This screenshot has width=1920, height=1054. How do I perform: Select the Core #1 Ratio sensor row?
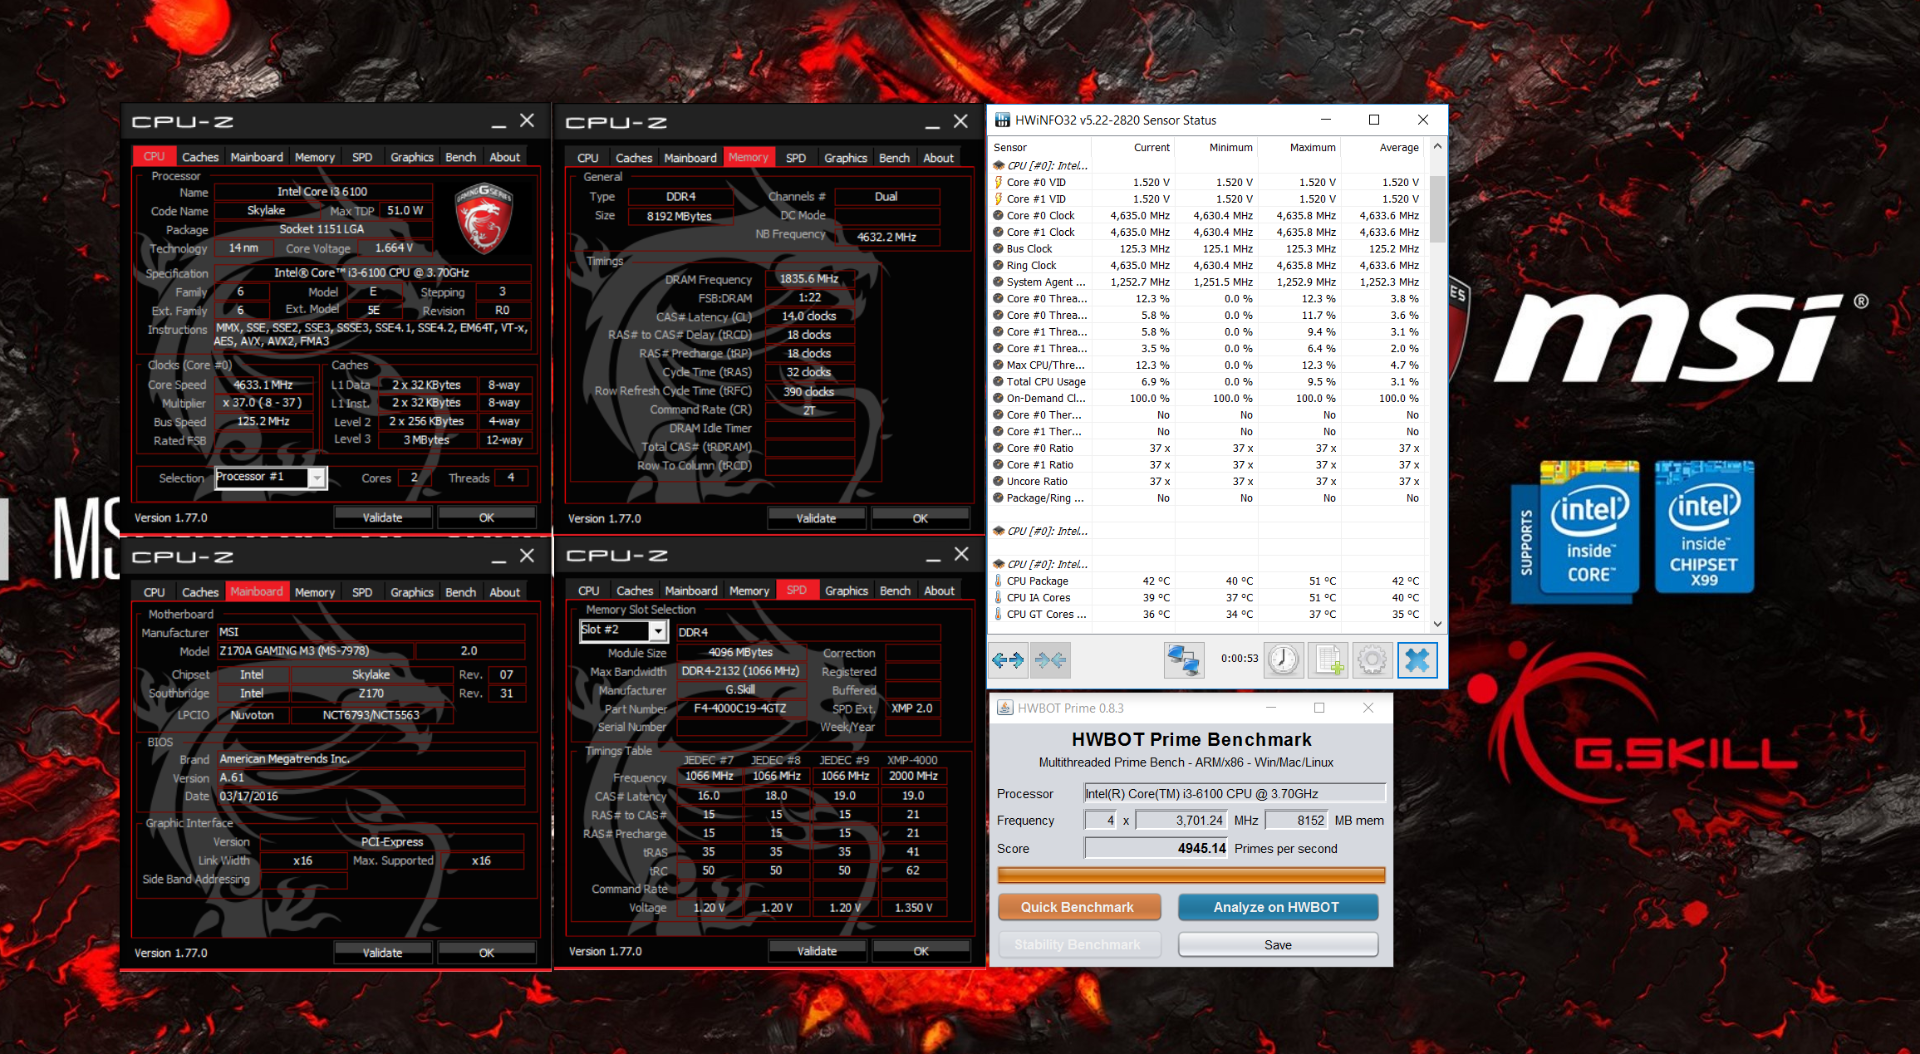point(1207,464)
